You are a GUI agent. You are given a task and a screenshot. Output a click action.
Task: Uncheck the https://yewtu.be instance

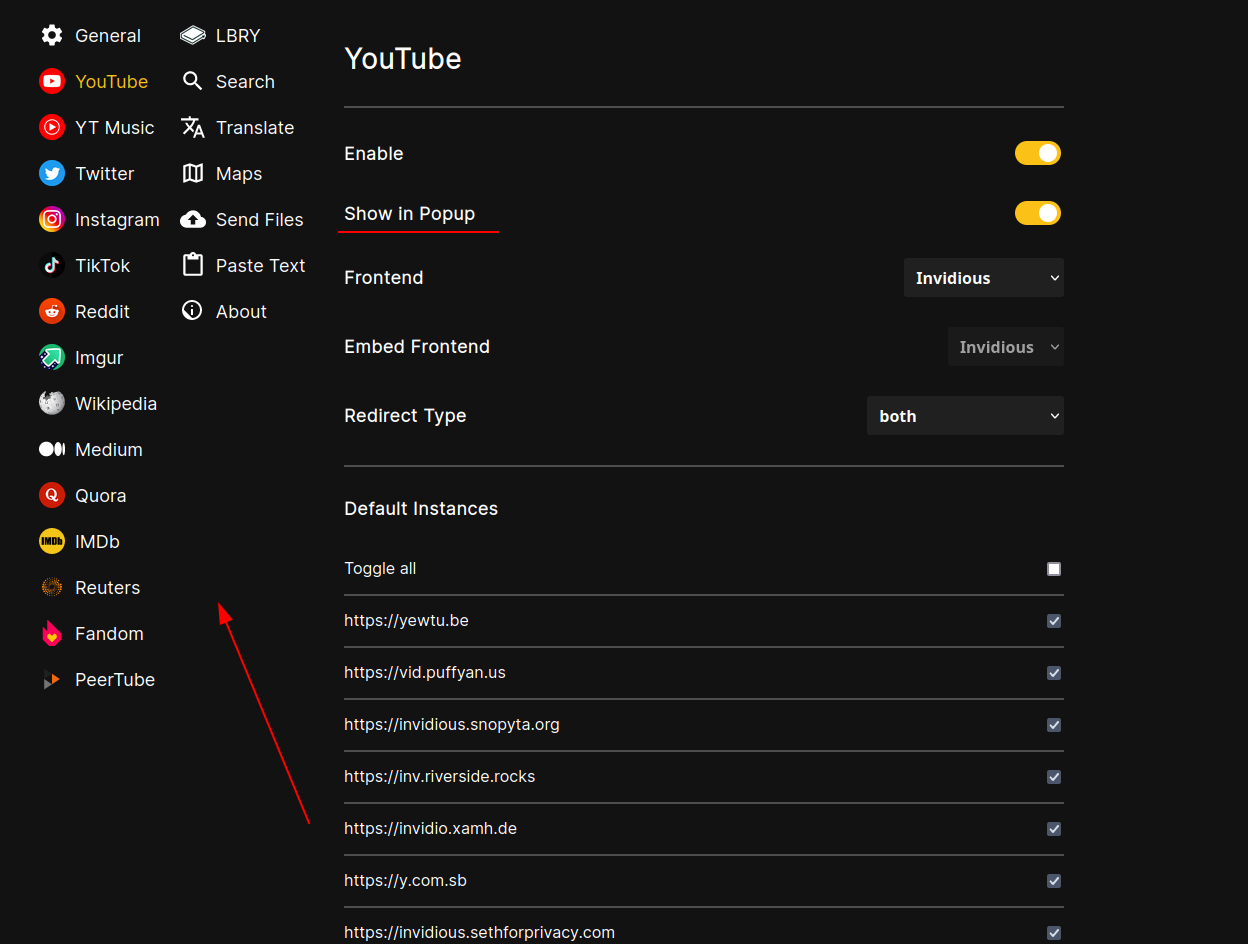[1053, 621]
